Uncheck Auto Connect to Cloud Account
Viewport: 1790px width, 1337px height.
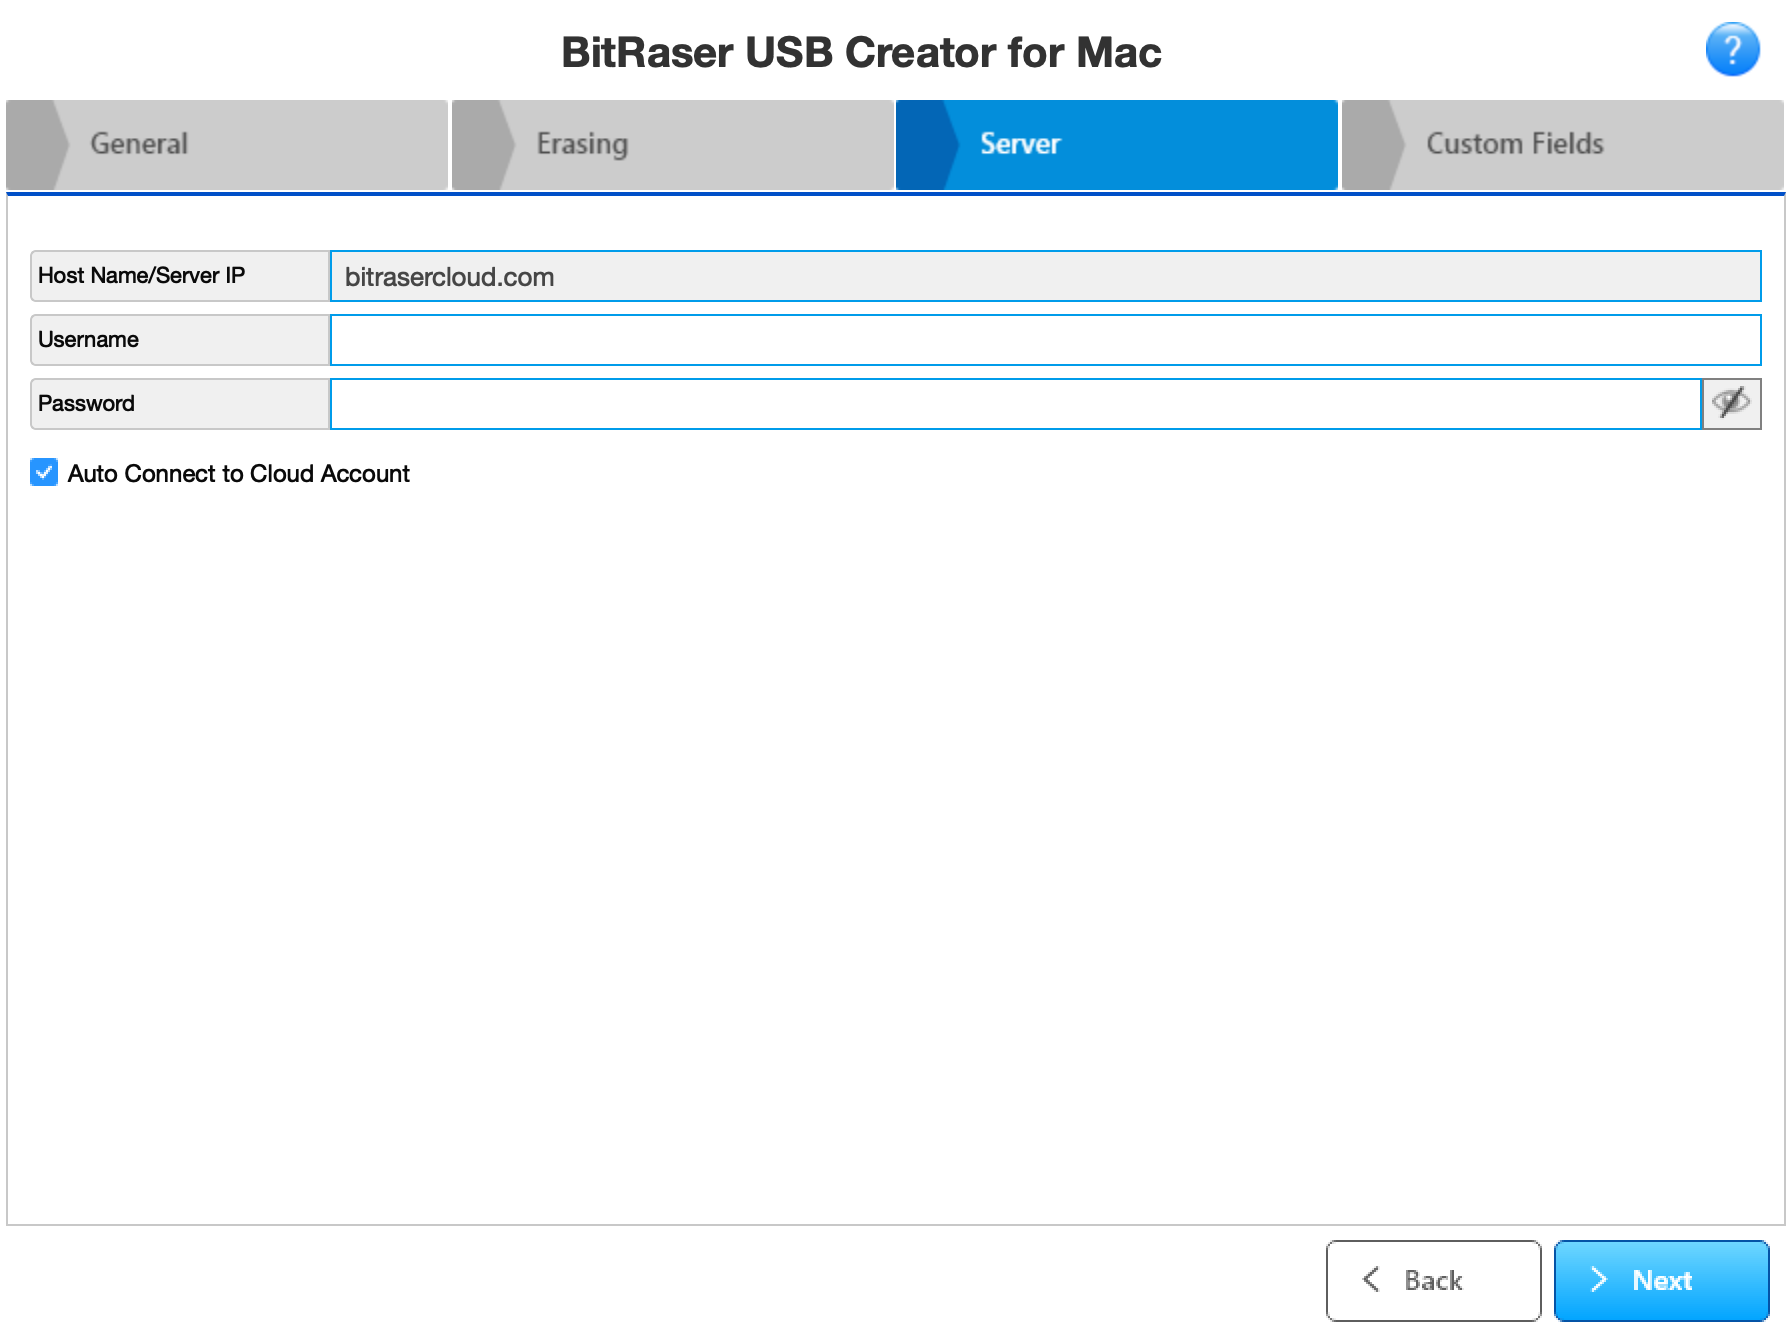[x=44, y=473]
